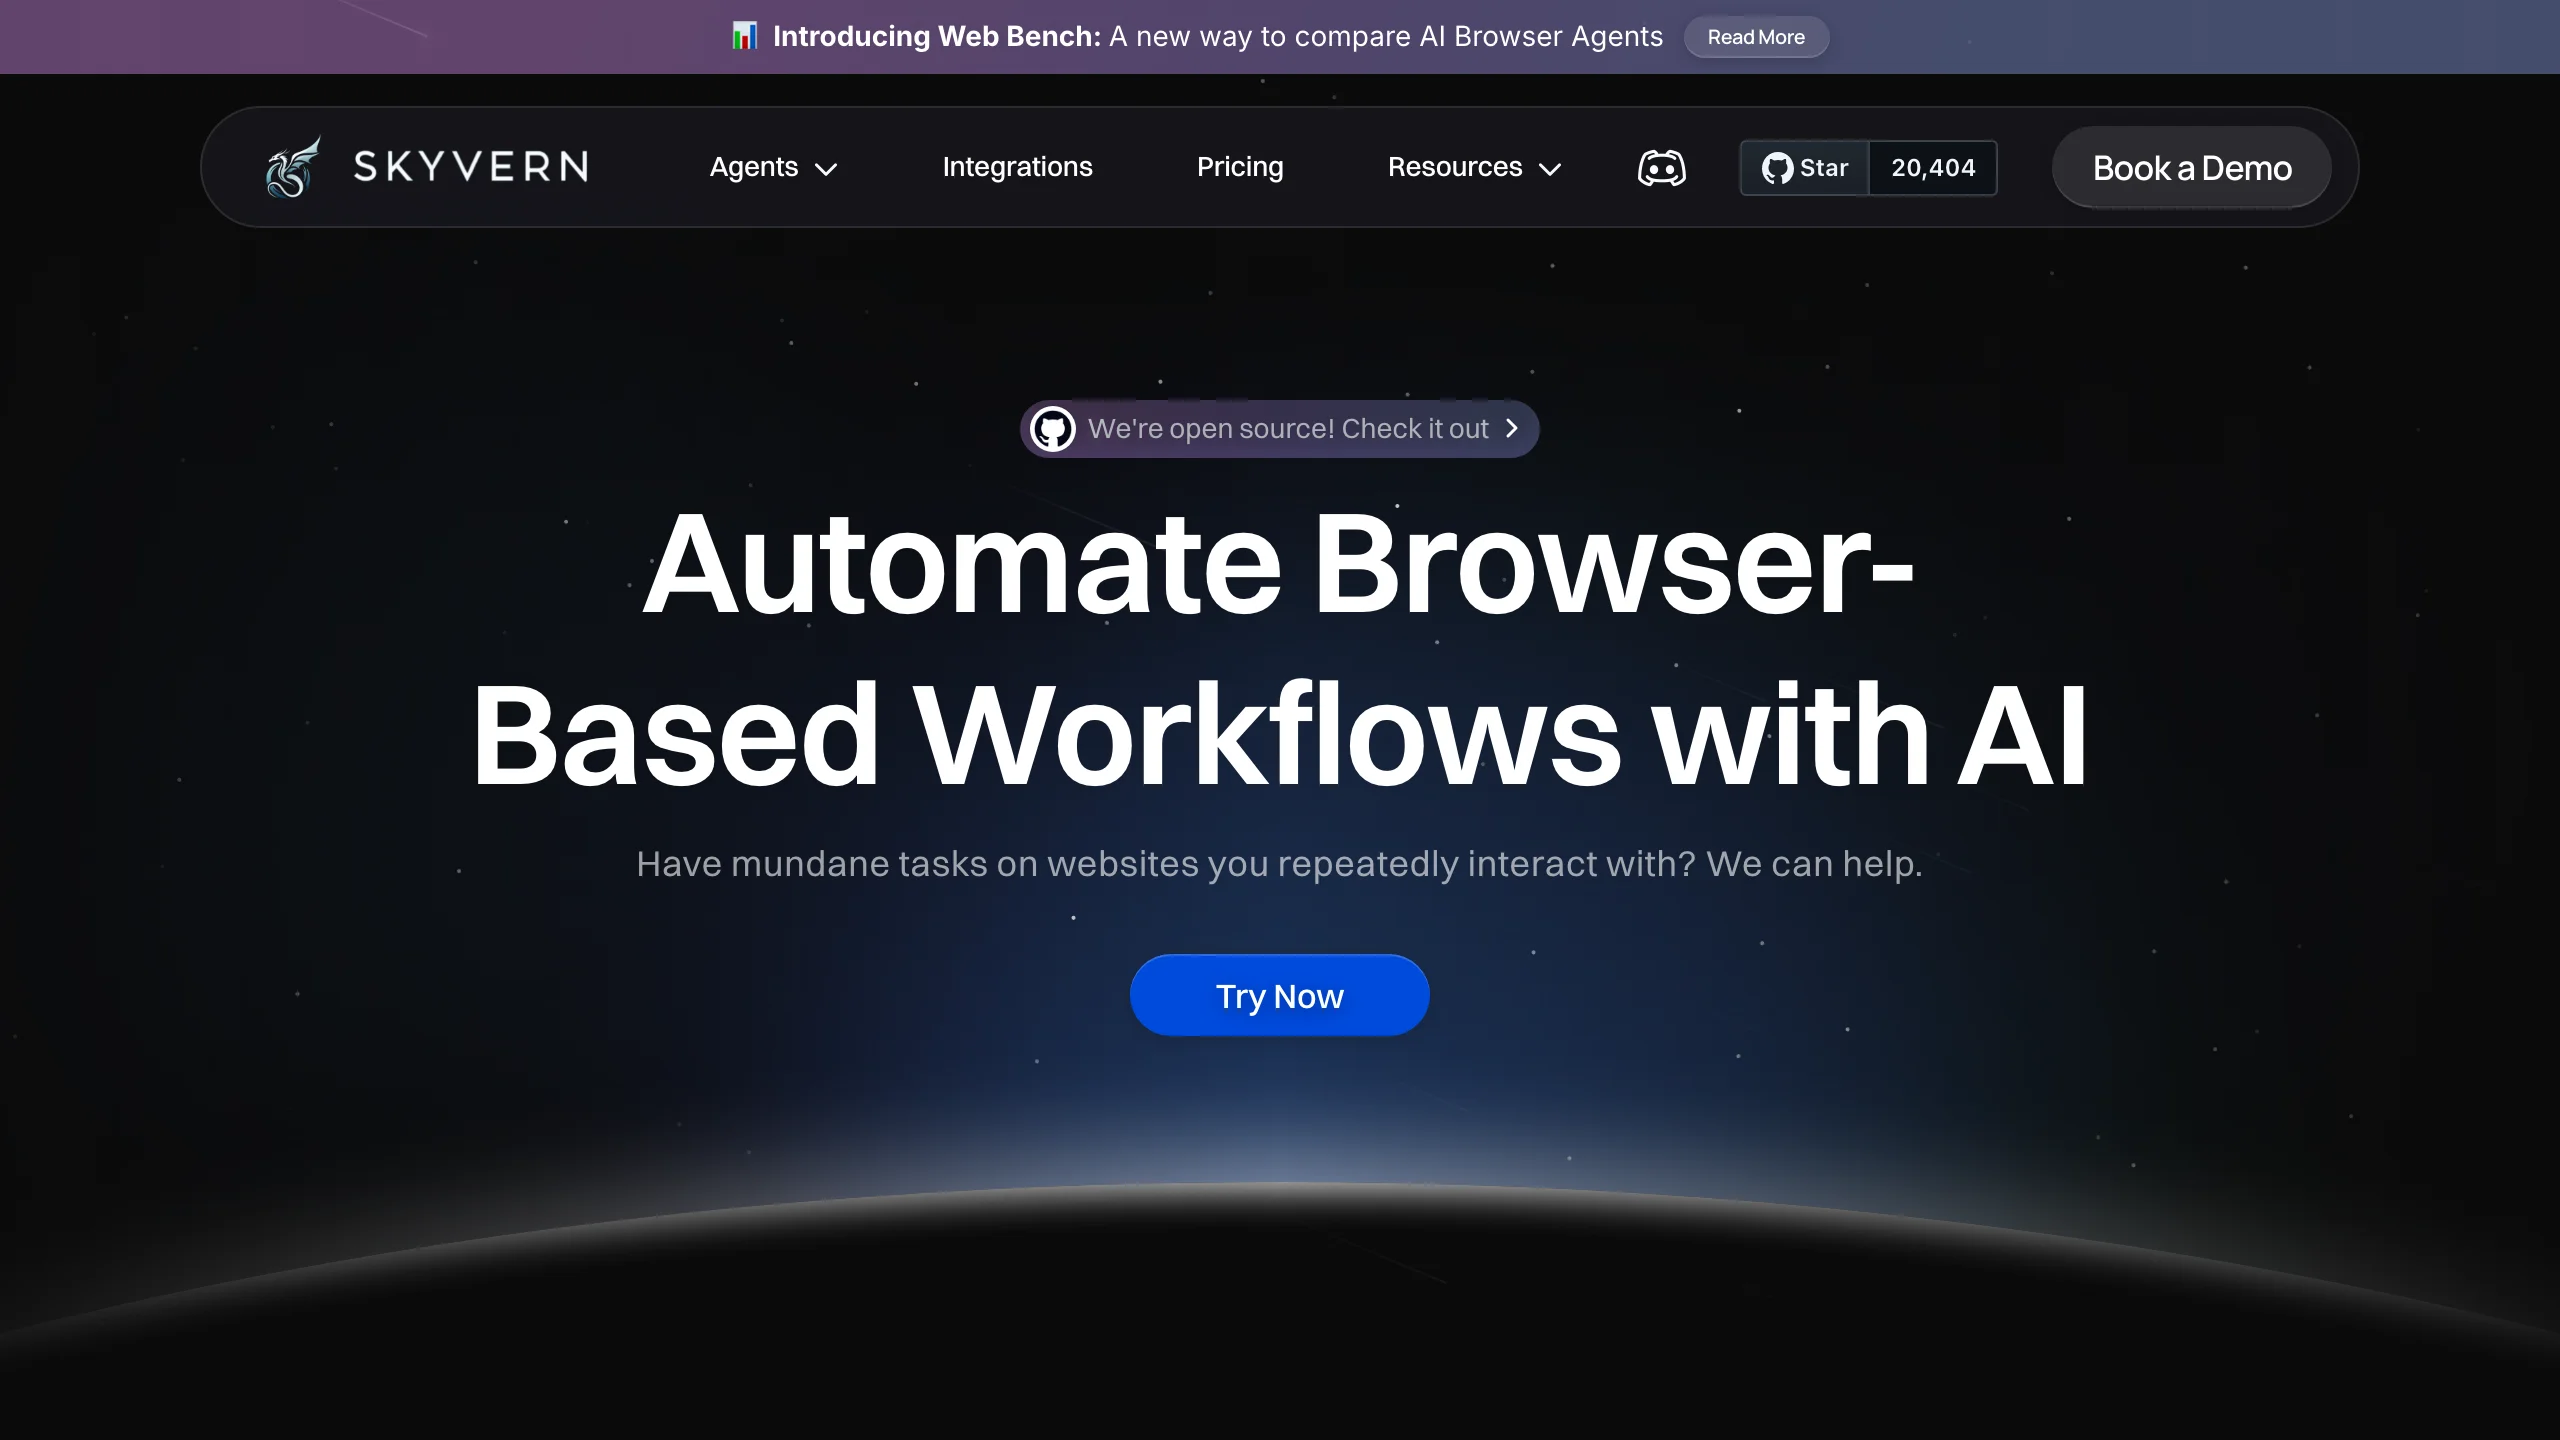Screen dimensions: 2560x1440
Task: Click the Skyvern dragon logo icon
Action: pyautogui.click(x=292, y=168)
